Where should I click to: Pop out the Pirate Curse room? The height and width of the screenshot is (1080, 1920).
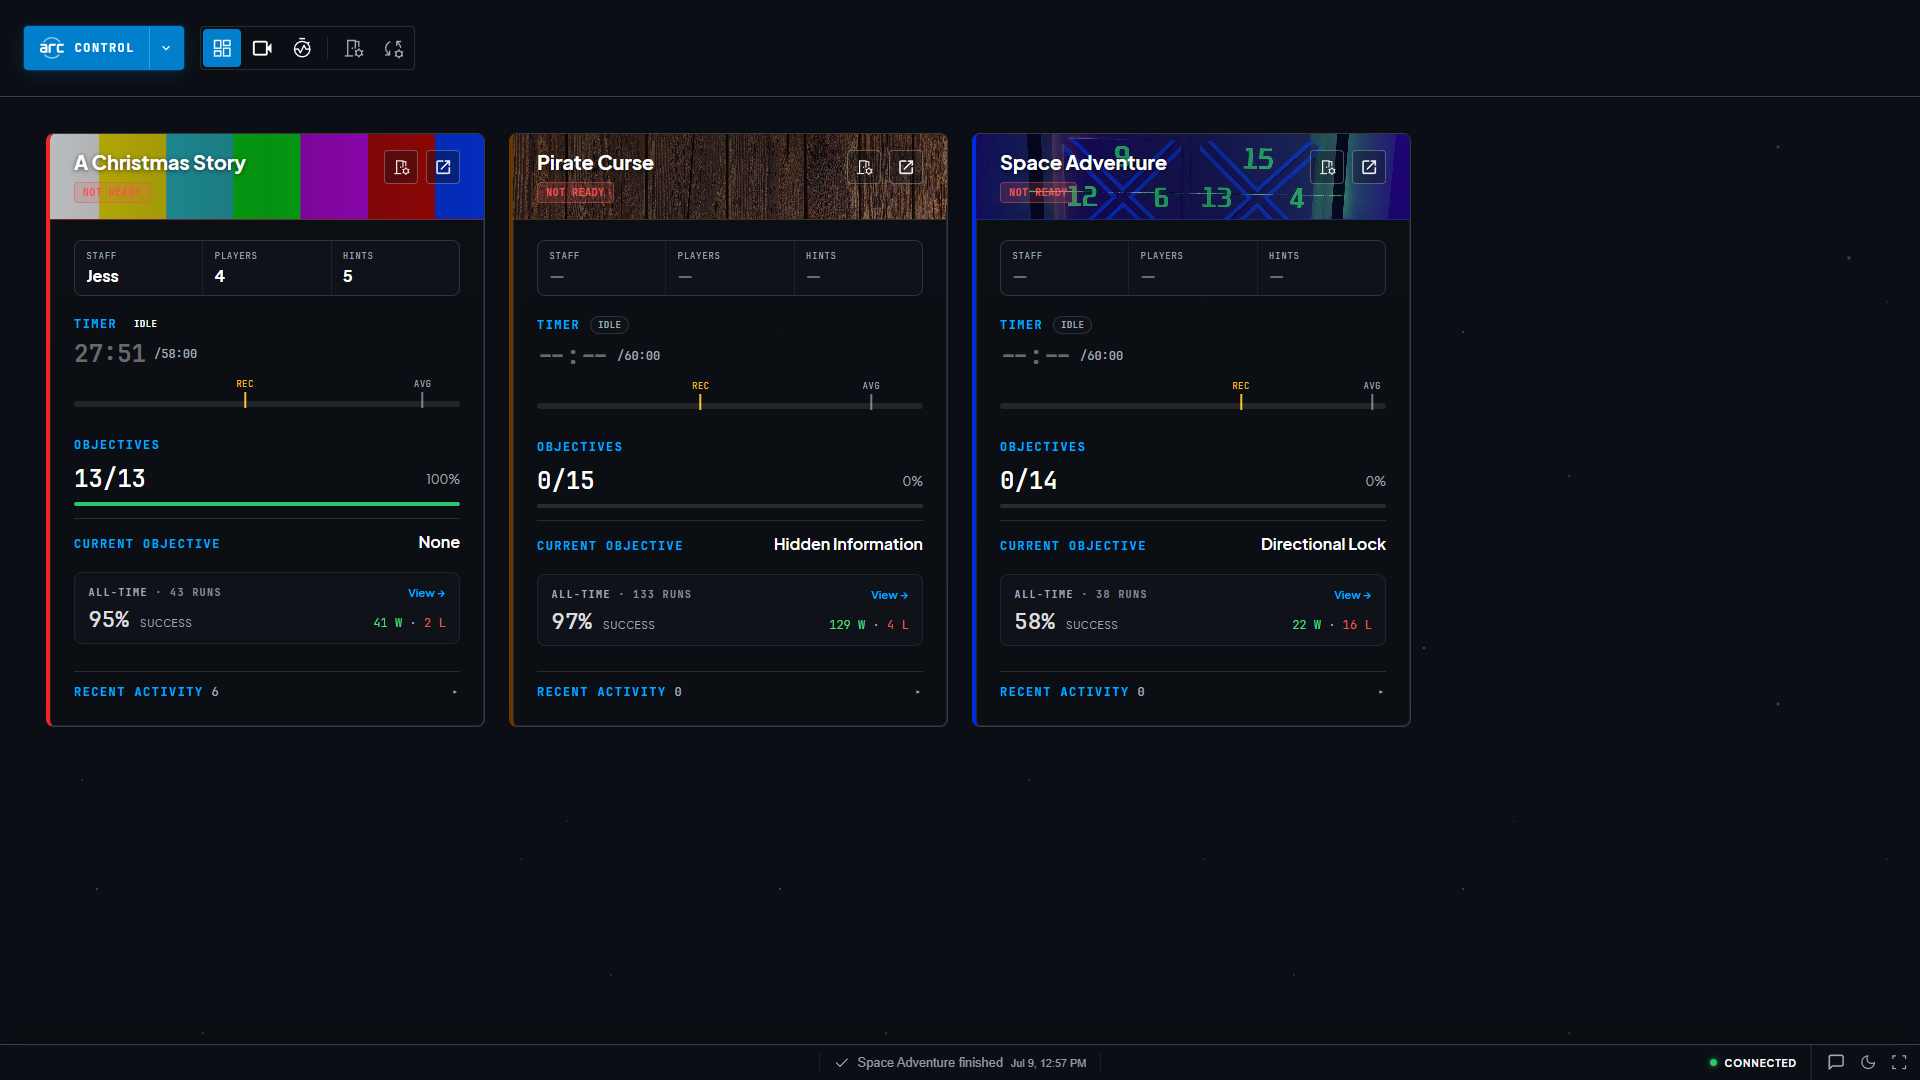906,167
